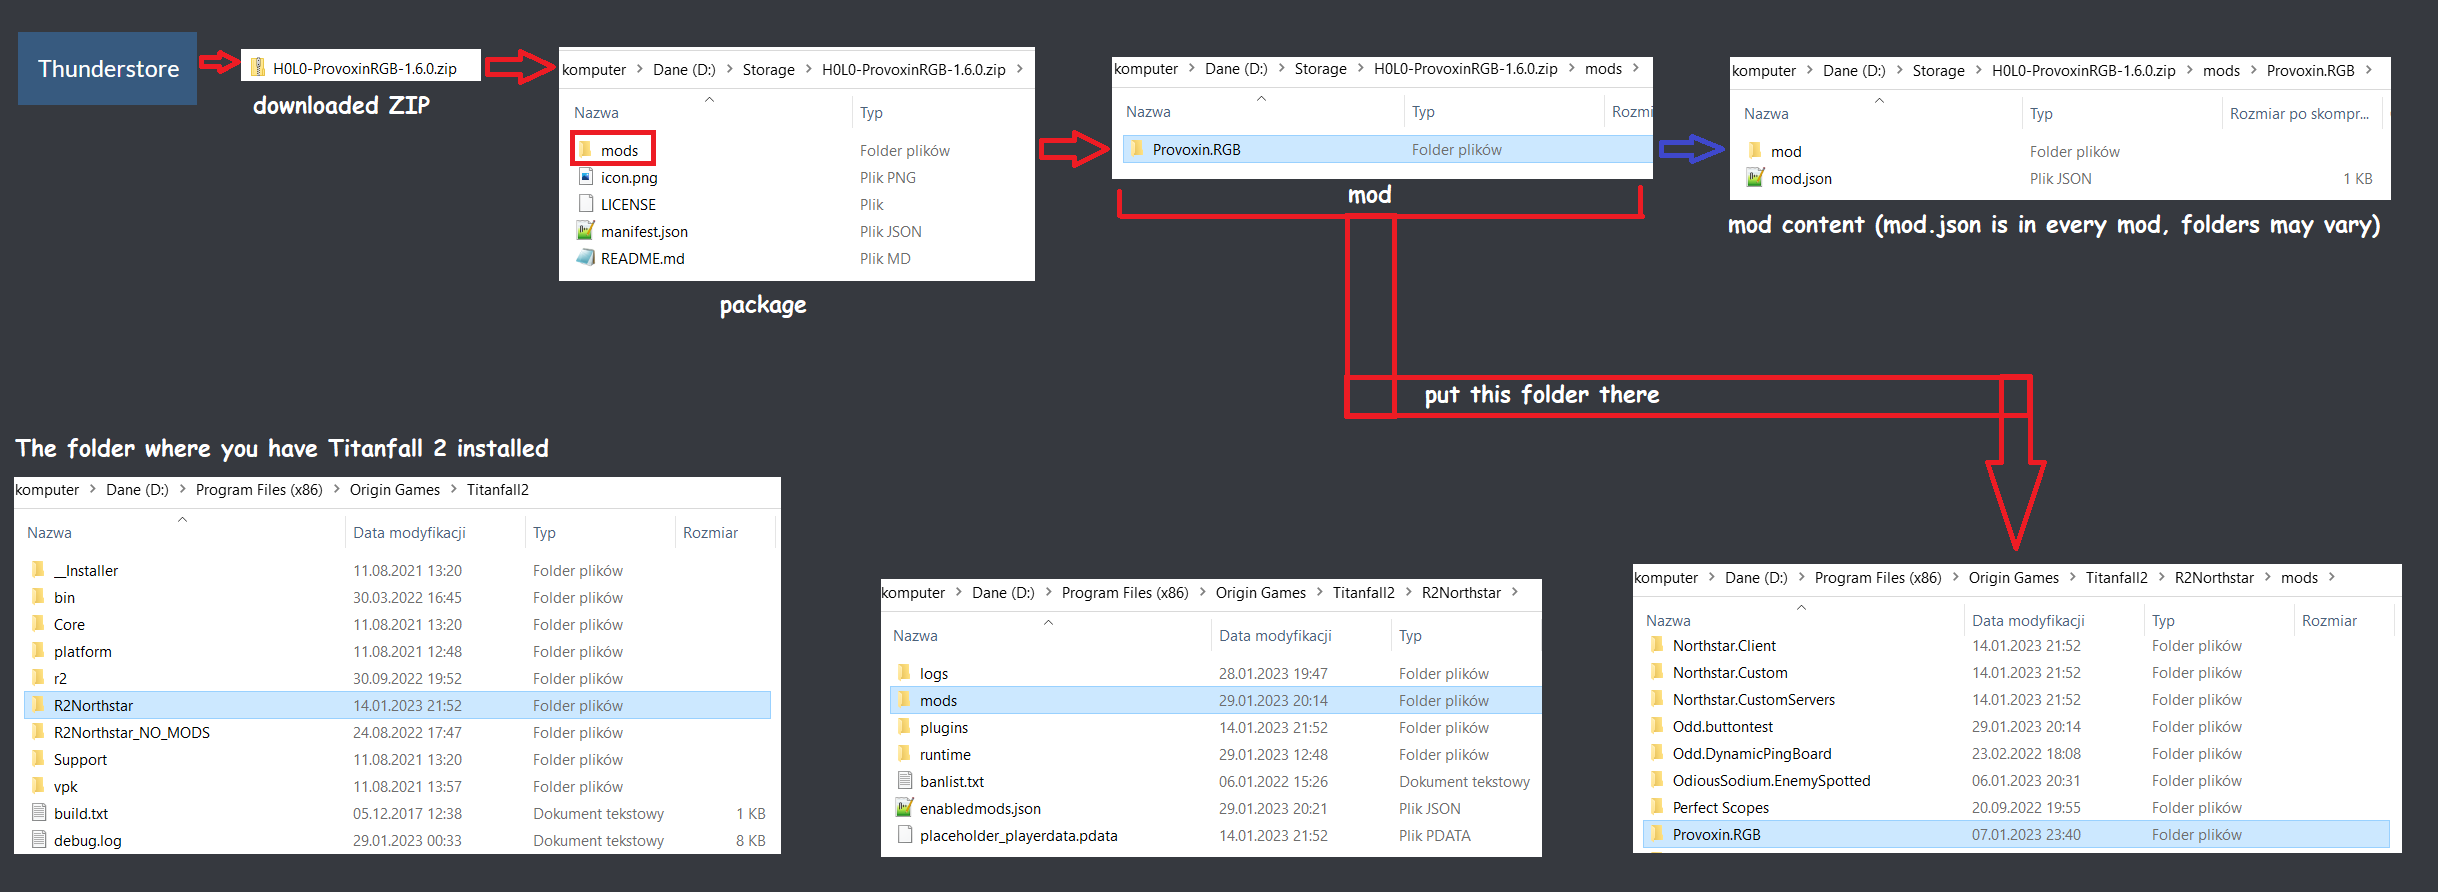Select the H0L0-ProvoxinRGB-1.6.0.zip file icon
The height and width of the screenshot is (892, 2438).
(x=258, y=67)
